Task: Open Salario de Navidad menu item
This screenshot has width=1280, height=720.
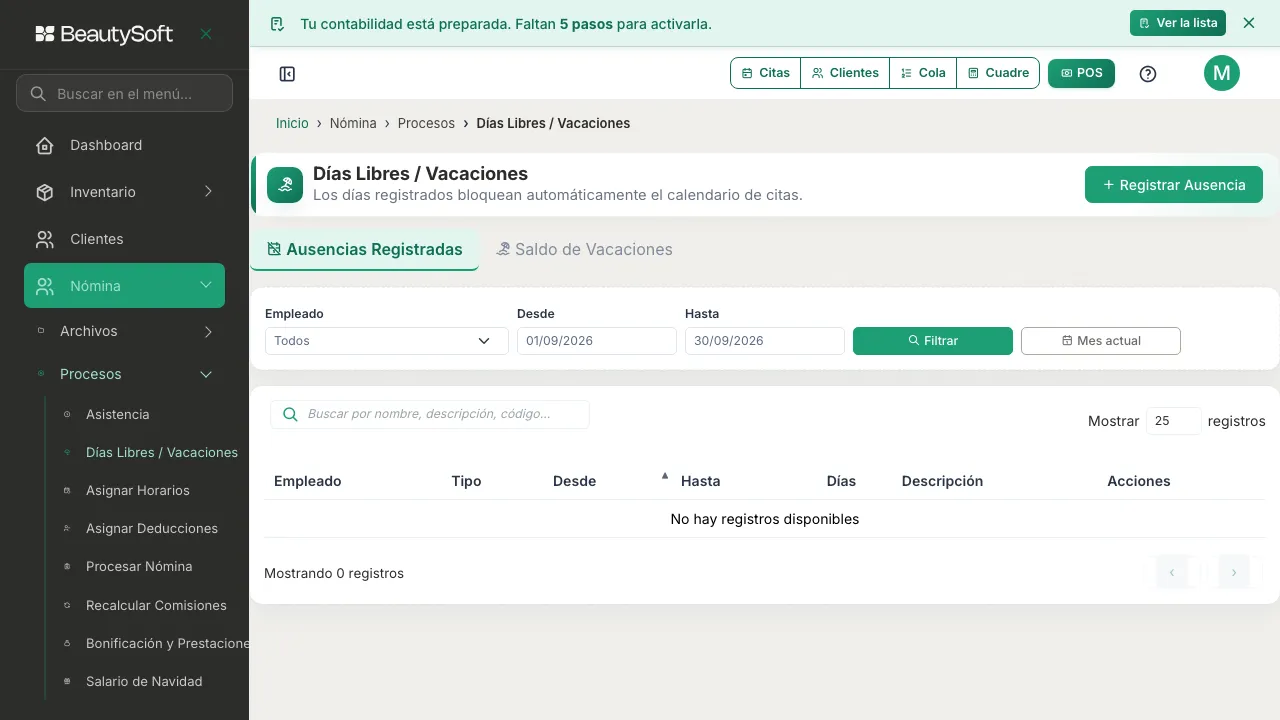Action: click(x=144, y=682)
